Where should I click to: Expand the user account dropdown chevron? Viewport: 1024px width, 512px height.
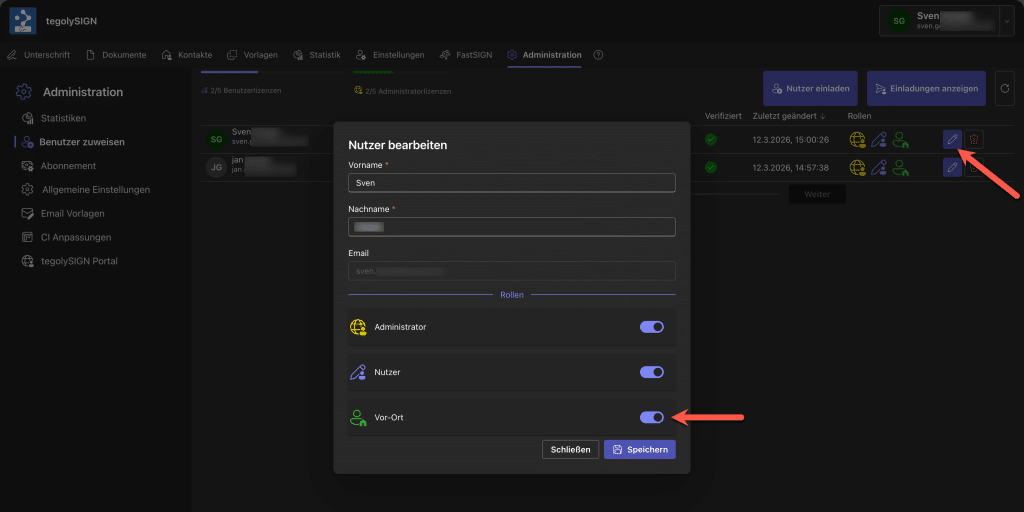[1005, 20]
